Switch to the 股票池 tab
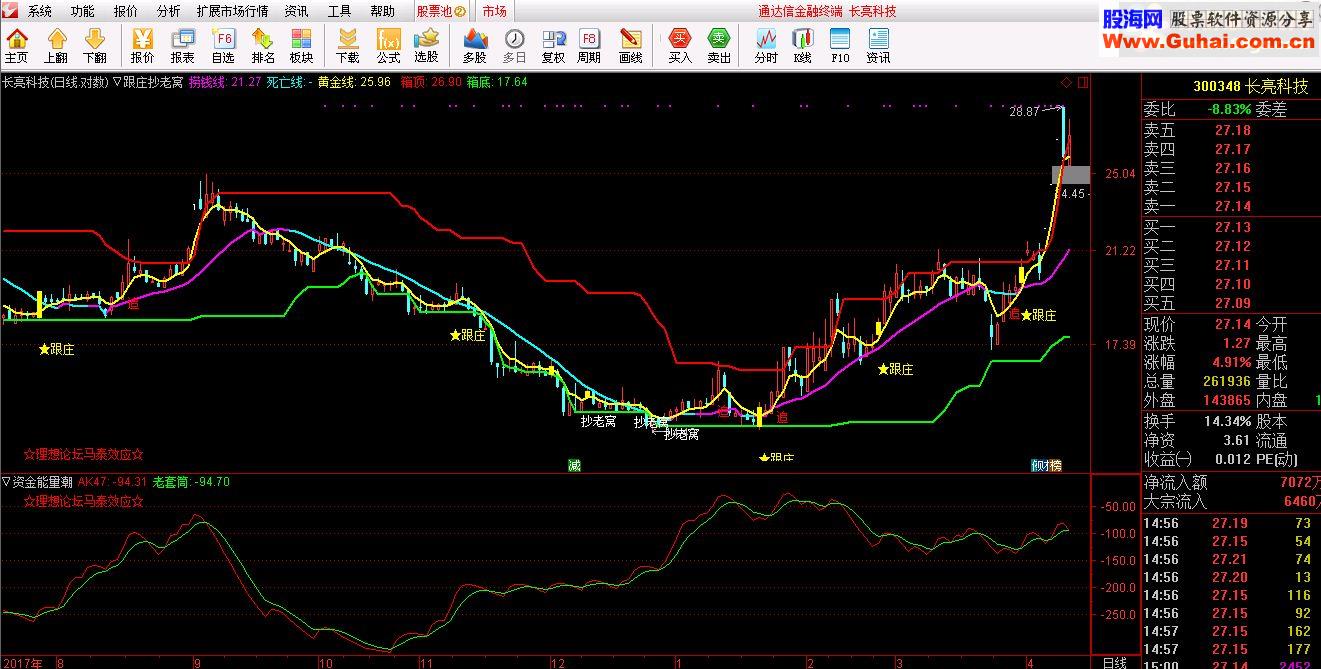The height and width of the screenshot is (669, 1321). tap(441, 11)
